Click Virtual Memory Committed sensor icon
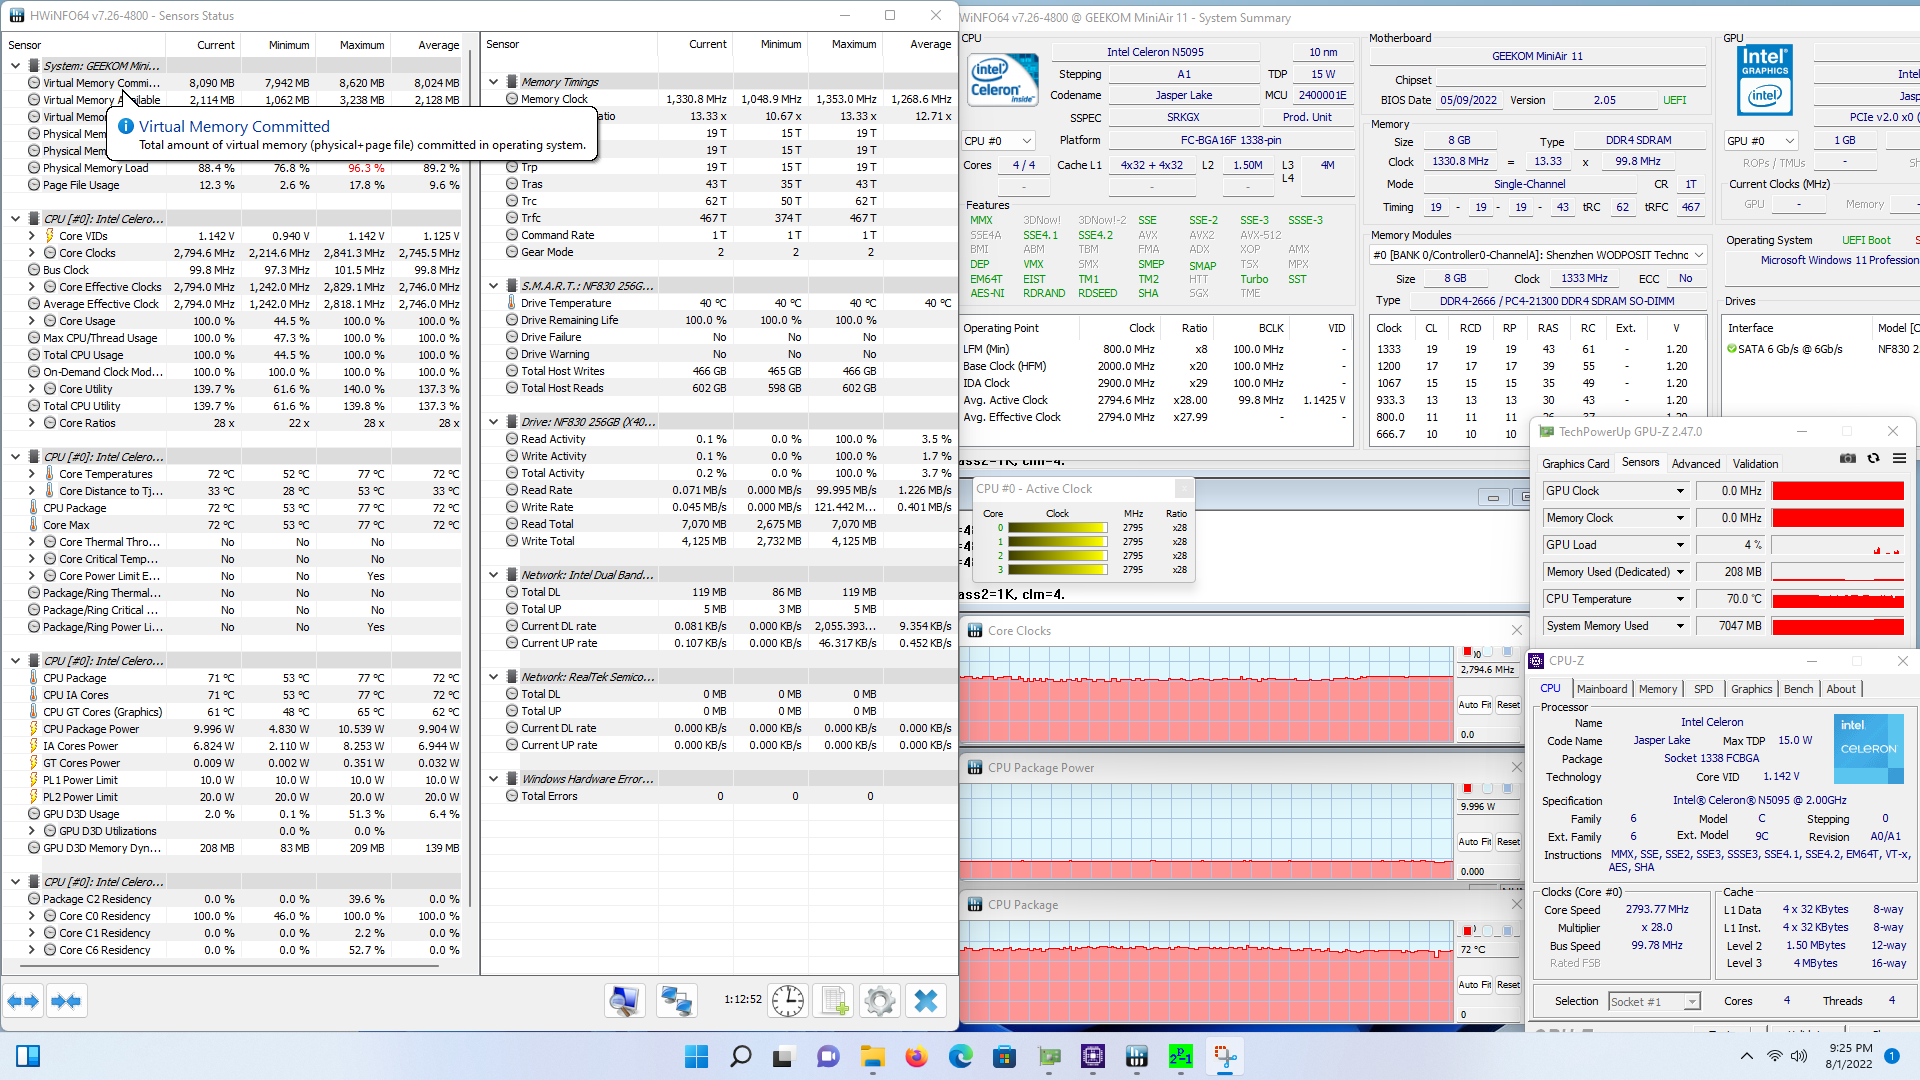This screenshot has height=1080, width=1920. point(34,83)
